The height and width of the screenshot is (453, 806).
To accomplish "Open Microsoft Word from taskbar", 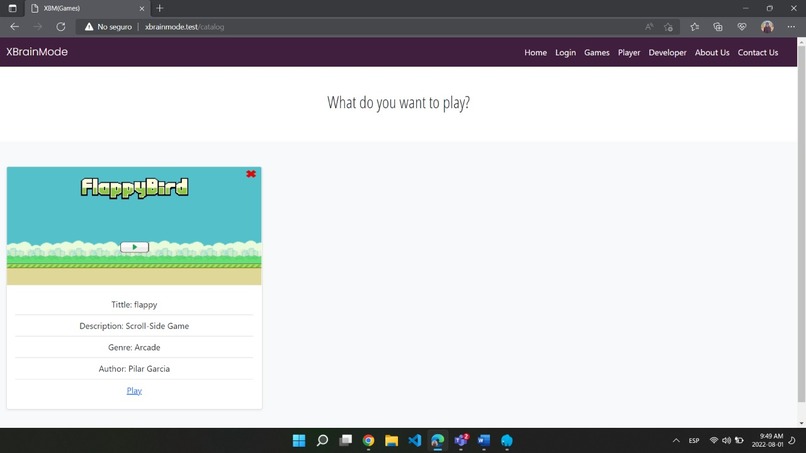I will (x=484, y=441).
